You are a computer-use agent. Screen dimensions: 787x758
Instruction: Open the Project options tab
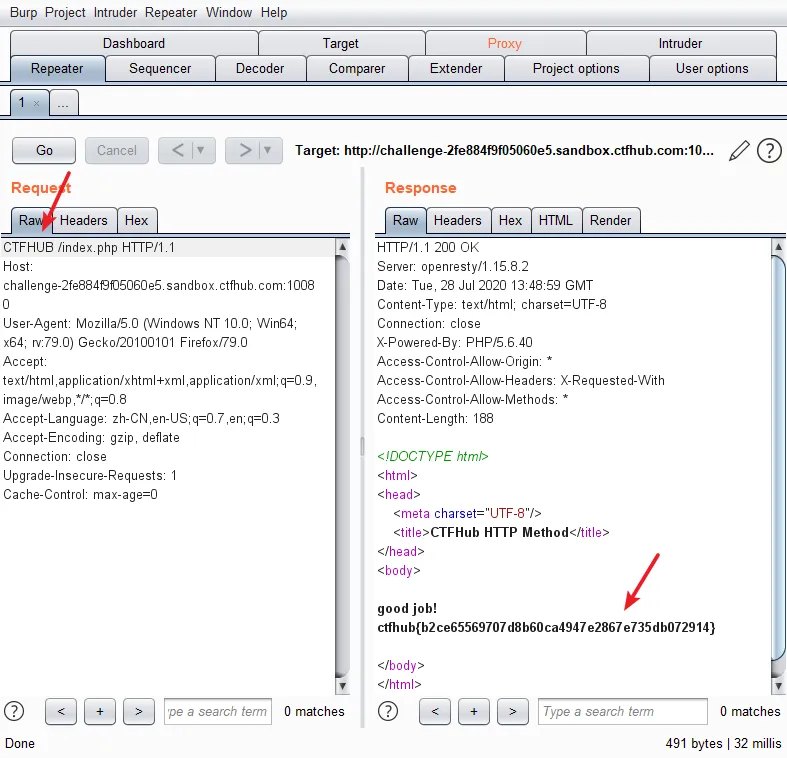tap(576, 68)
